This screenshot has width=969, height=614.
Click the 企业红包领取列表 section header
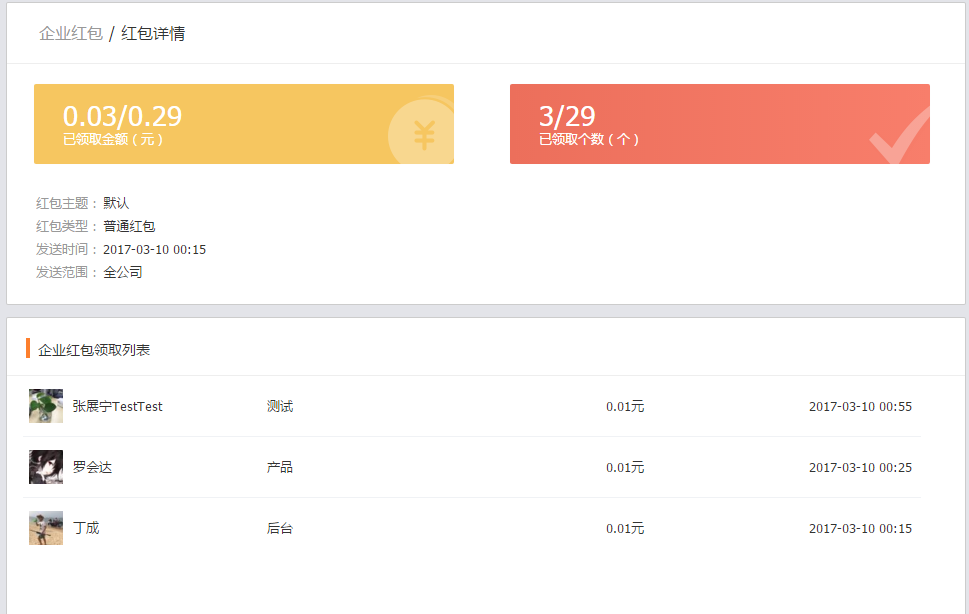click(x=94, y=350)
